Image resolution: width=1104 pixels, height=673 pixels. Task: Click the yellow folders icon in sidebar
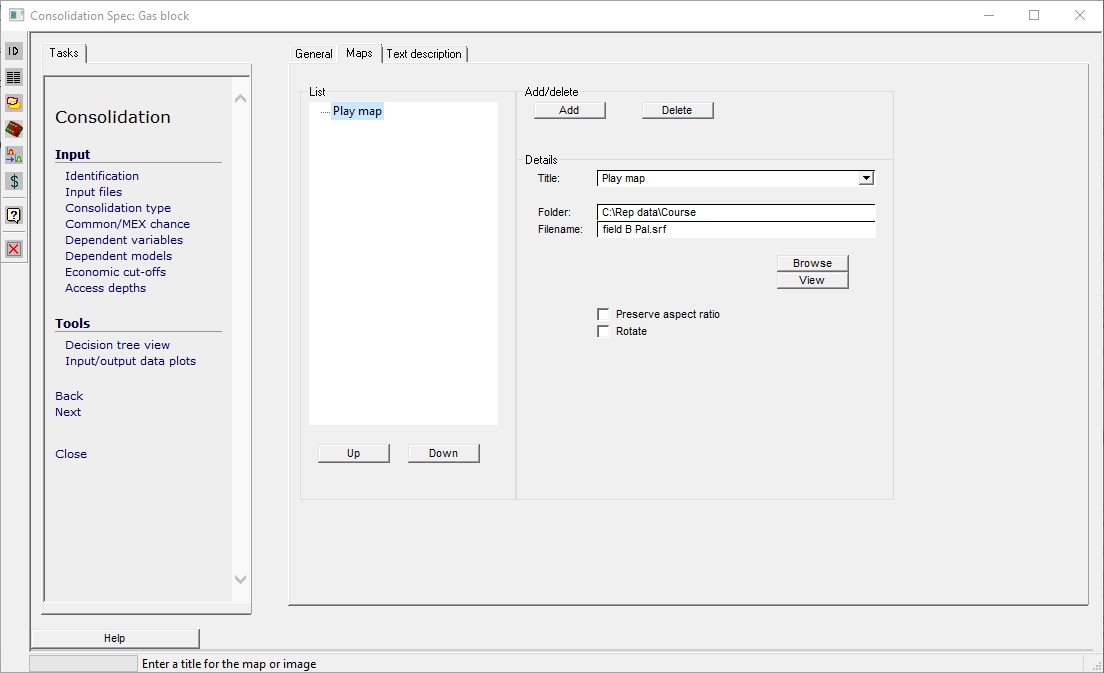14,103
